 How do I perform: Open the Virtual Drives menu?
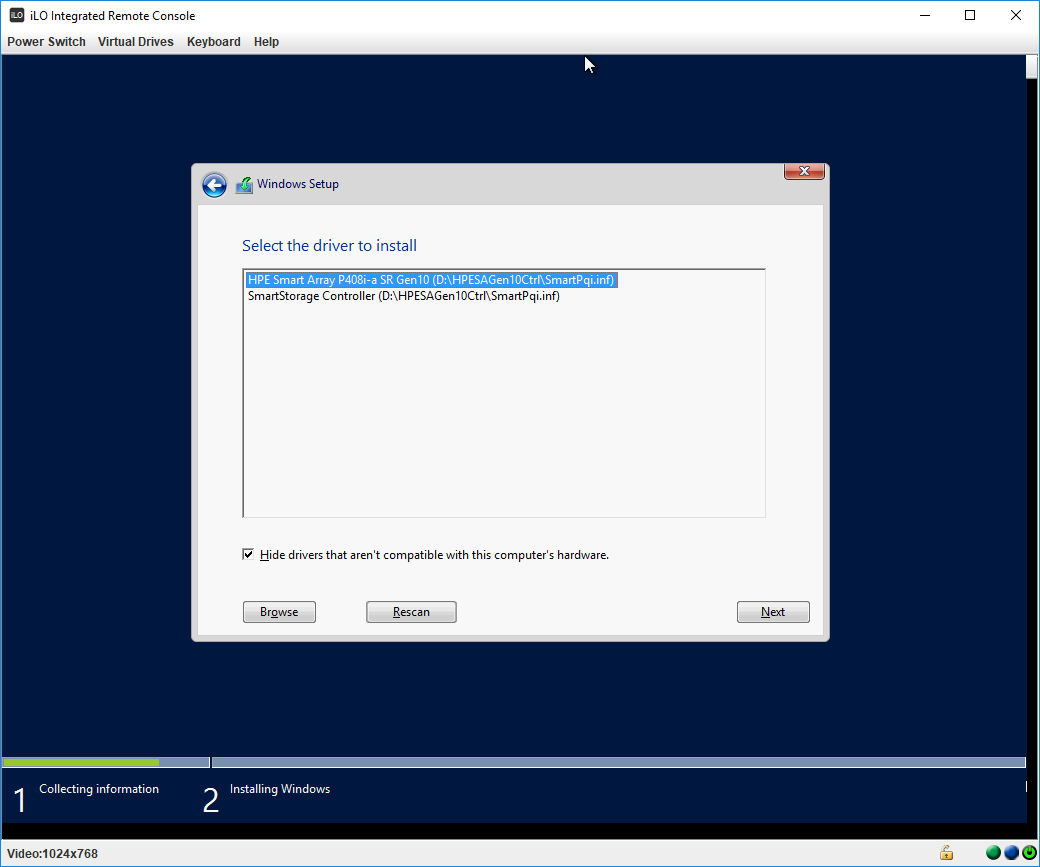(x=135, y=42)
